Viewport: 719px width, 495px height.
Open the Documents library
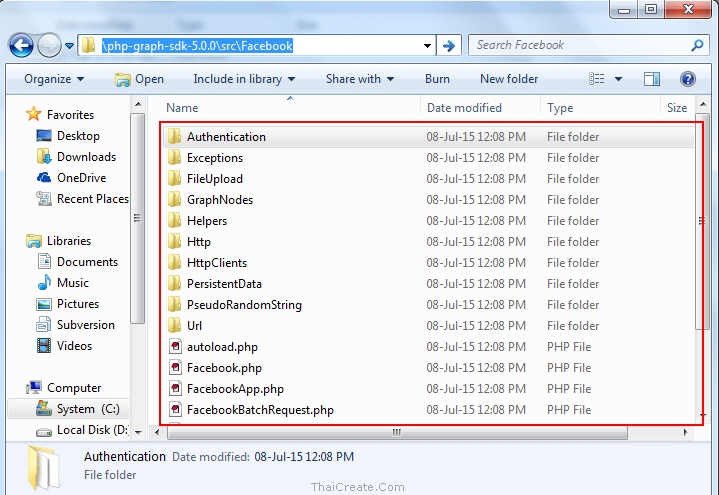pos(77,262)
